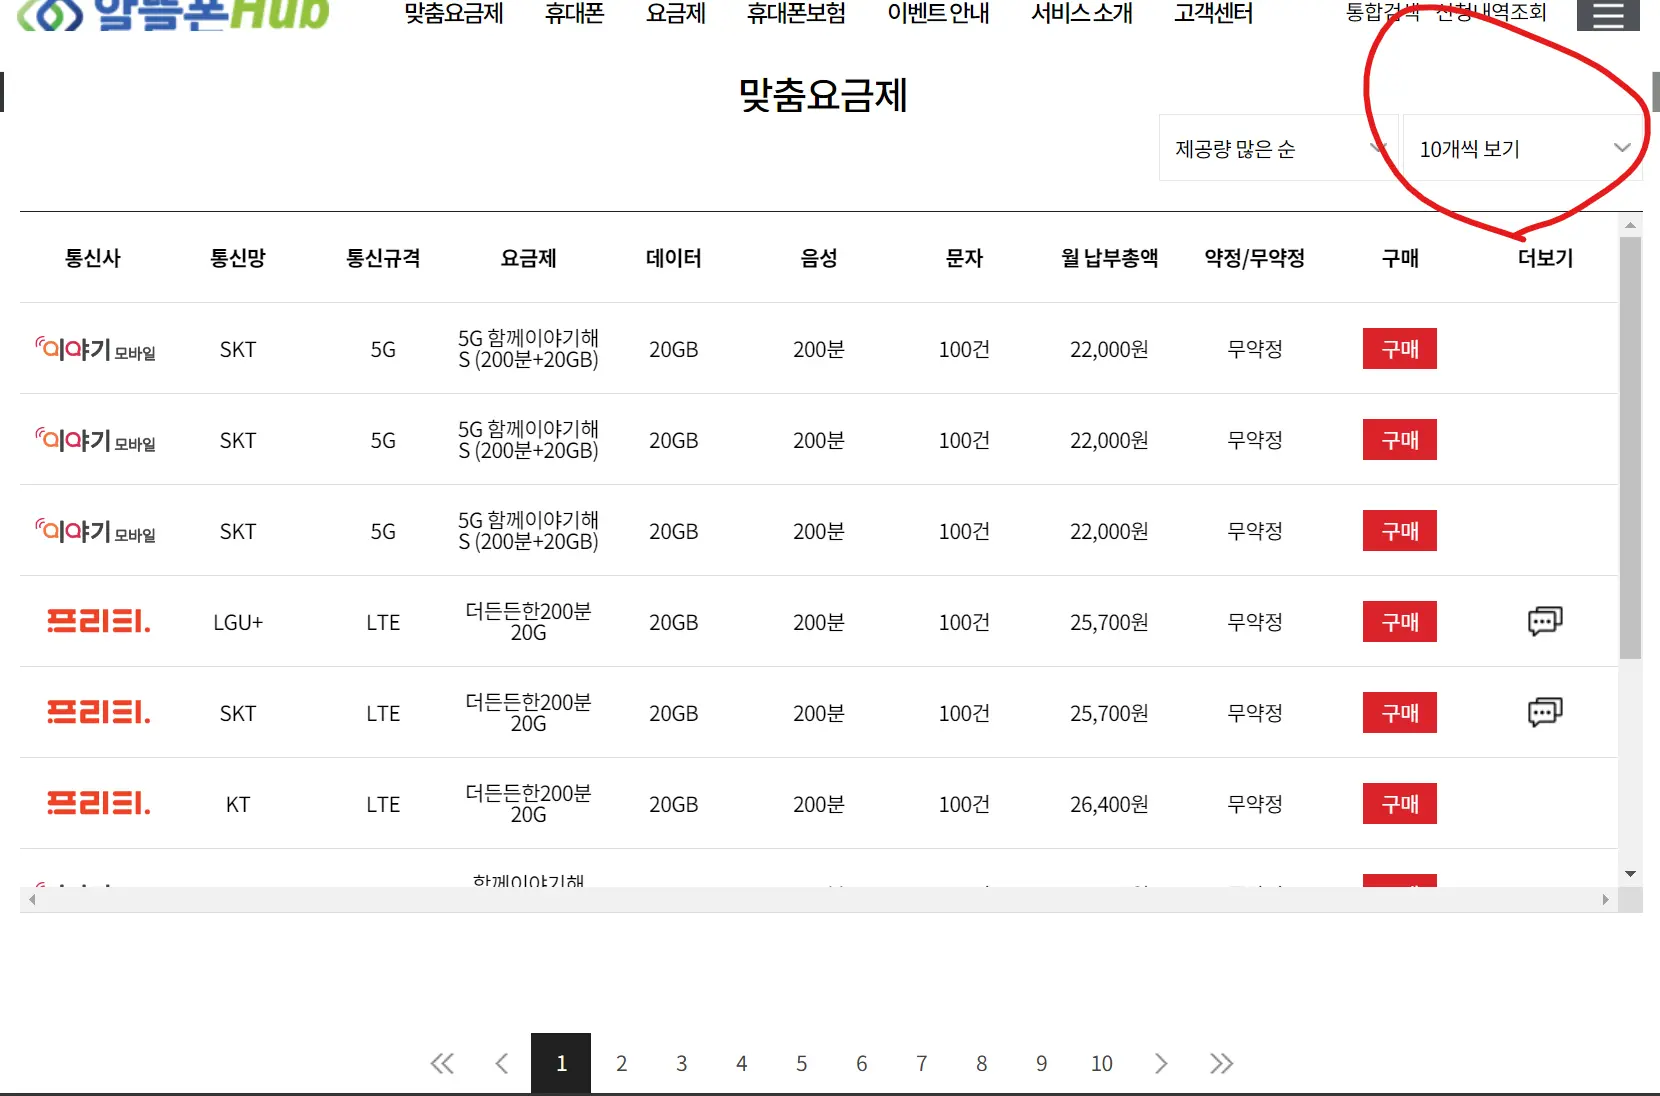
Task: Go to page 3
Action: click(x=681, y=1063)
